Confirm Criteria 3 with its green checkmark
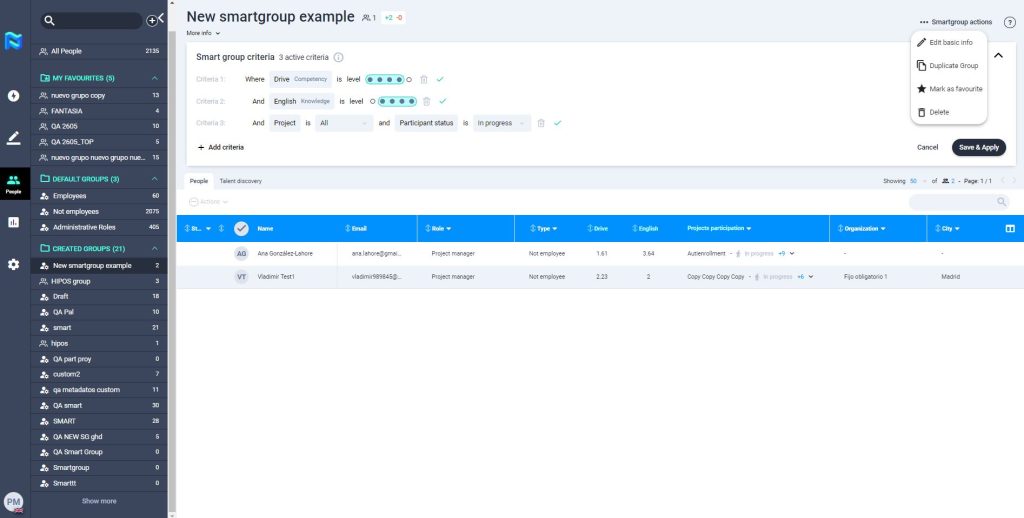 pyautogui.click(x=558, y=123)
